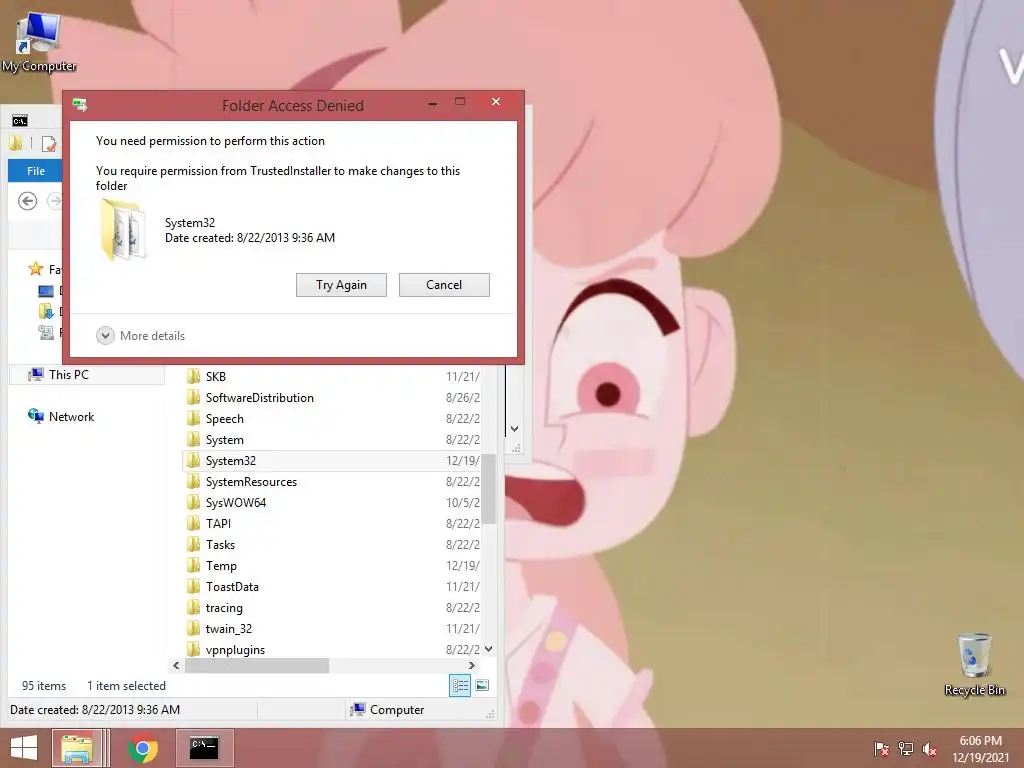Click the file list's vertical scrollbar down arrow
Image resolution: width=1024 pixels, height=768 pixels.
coord(488,649)
